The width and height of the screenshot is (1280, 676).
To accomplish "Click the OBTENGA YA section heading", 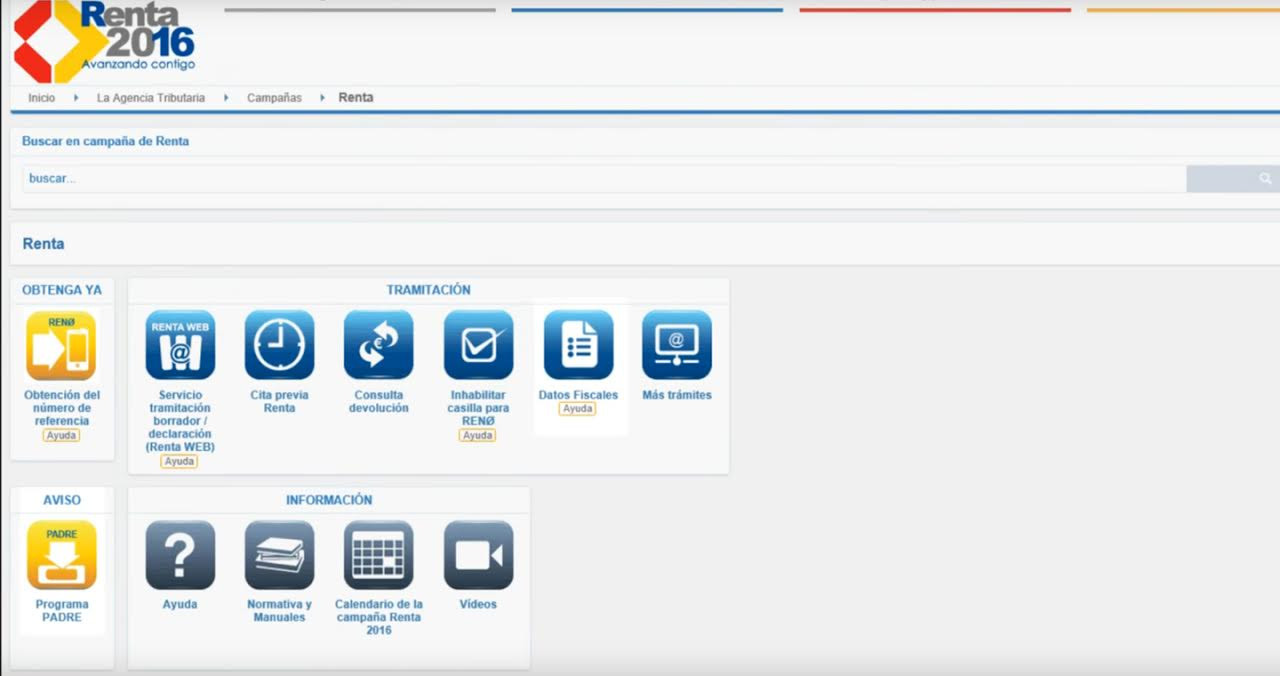I will (x=62, y=290).
